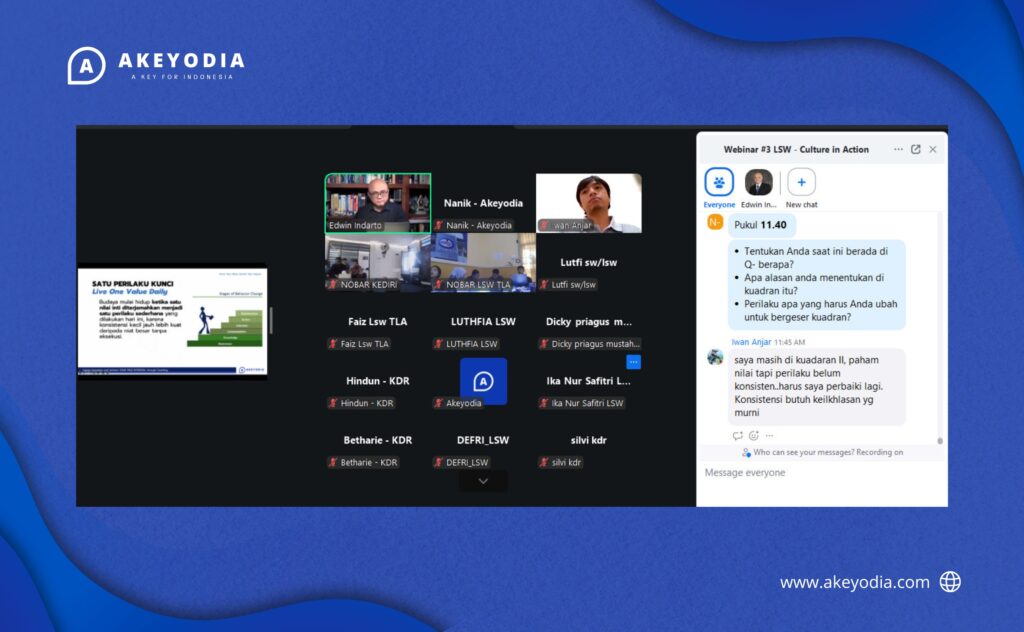Screen dimensions: 1024x632
Task: Click the 11:45 AM message timestamp
Action: tap(790, 342)
